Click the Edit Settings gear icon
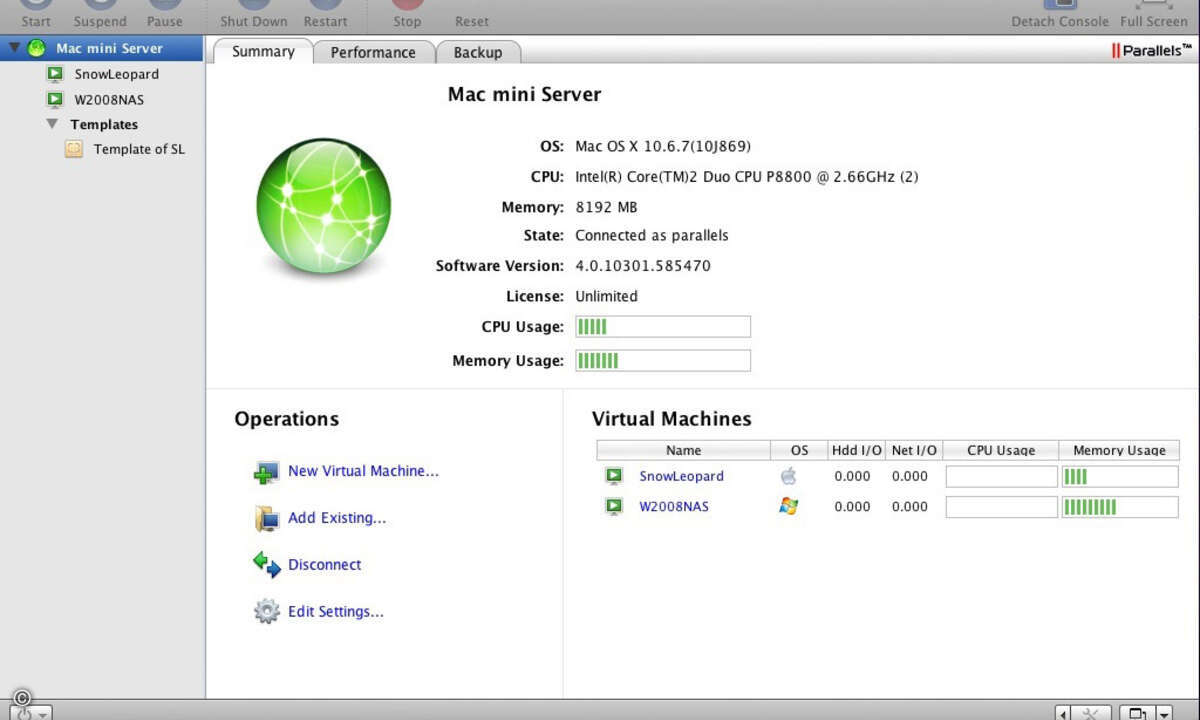The image size is (1200, 720). (266, 612)
